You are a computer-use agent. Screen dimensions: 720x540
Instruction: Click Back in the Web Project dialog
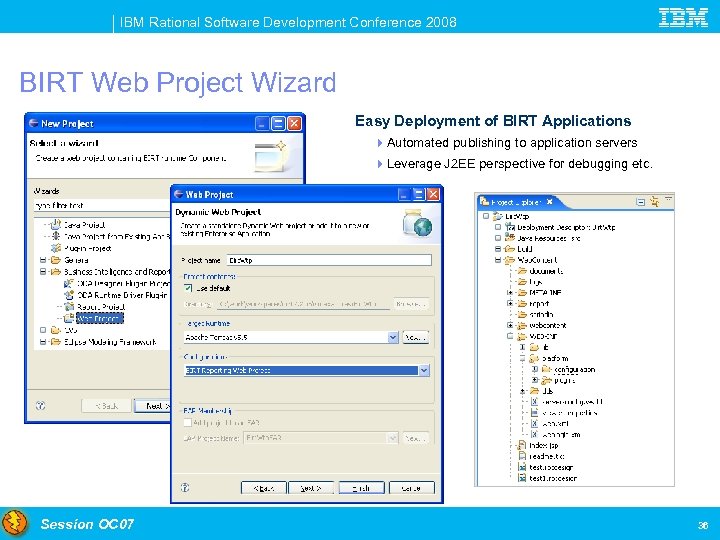(x=264, y=488)
